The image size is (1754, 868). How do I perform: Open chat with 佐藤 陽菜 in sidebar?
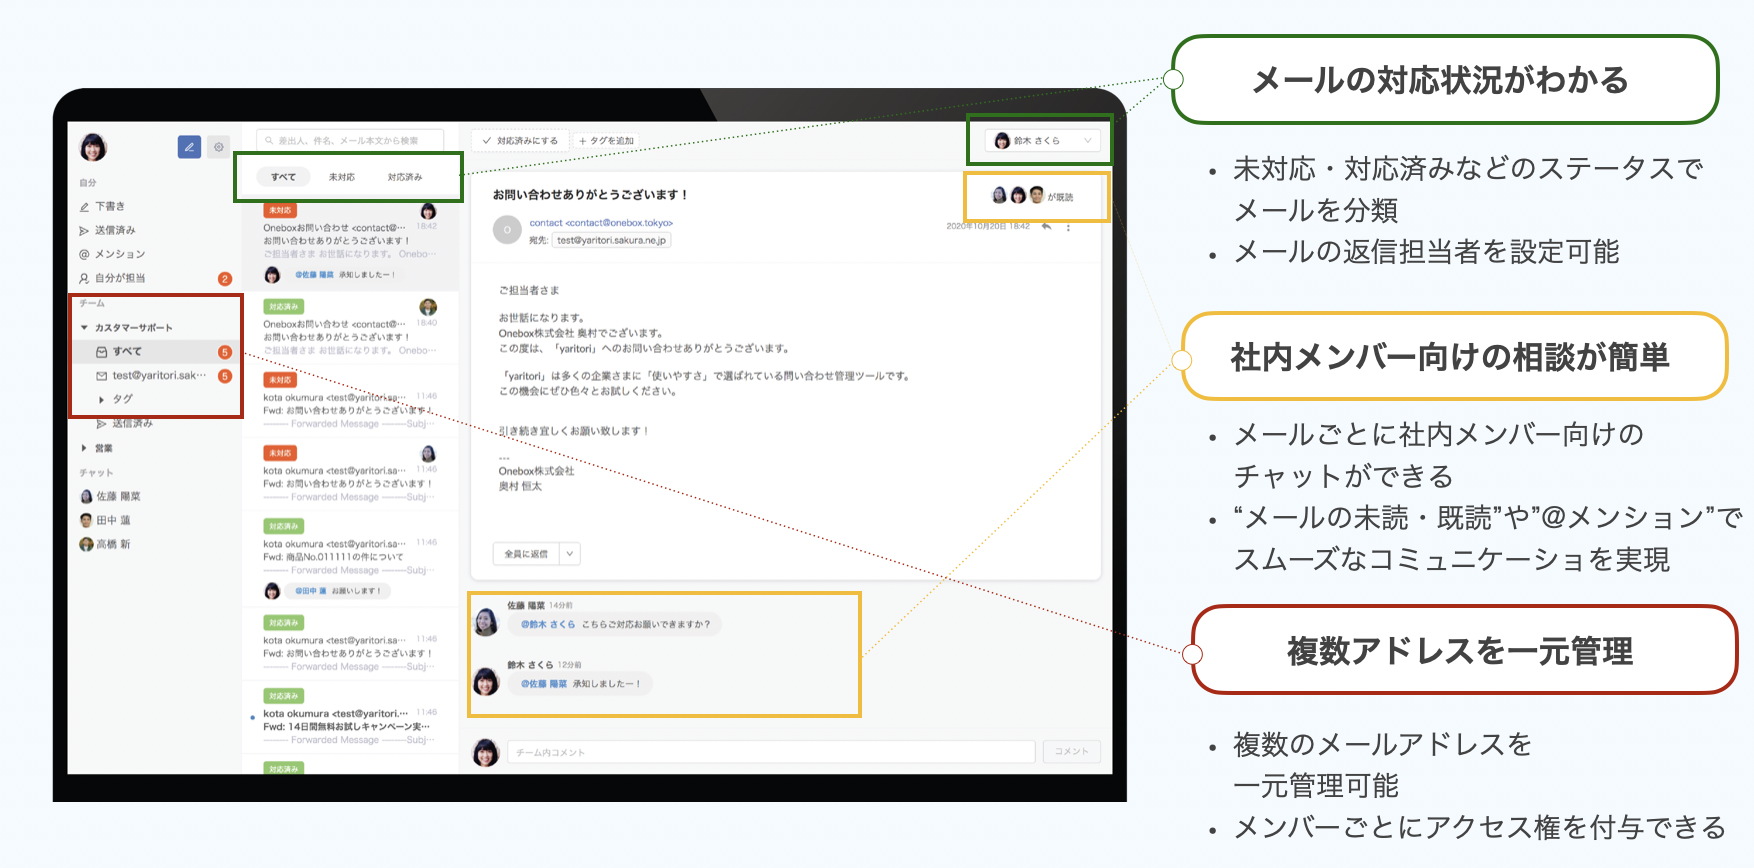coord(117,496)
